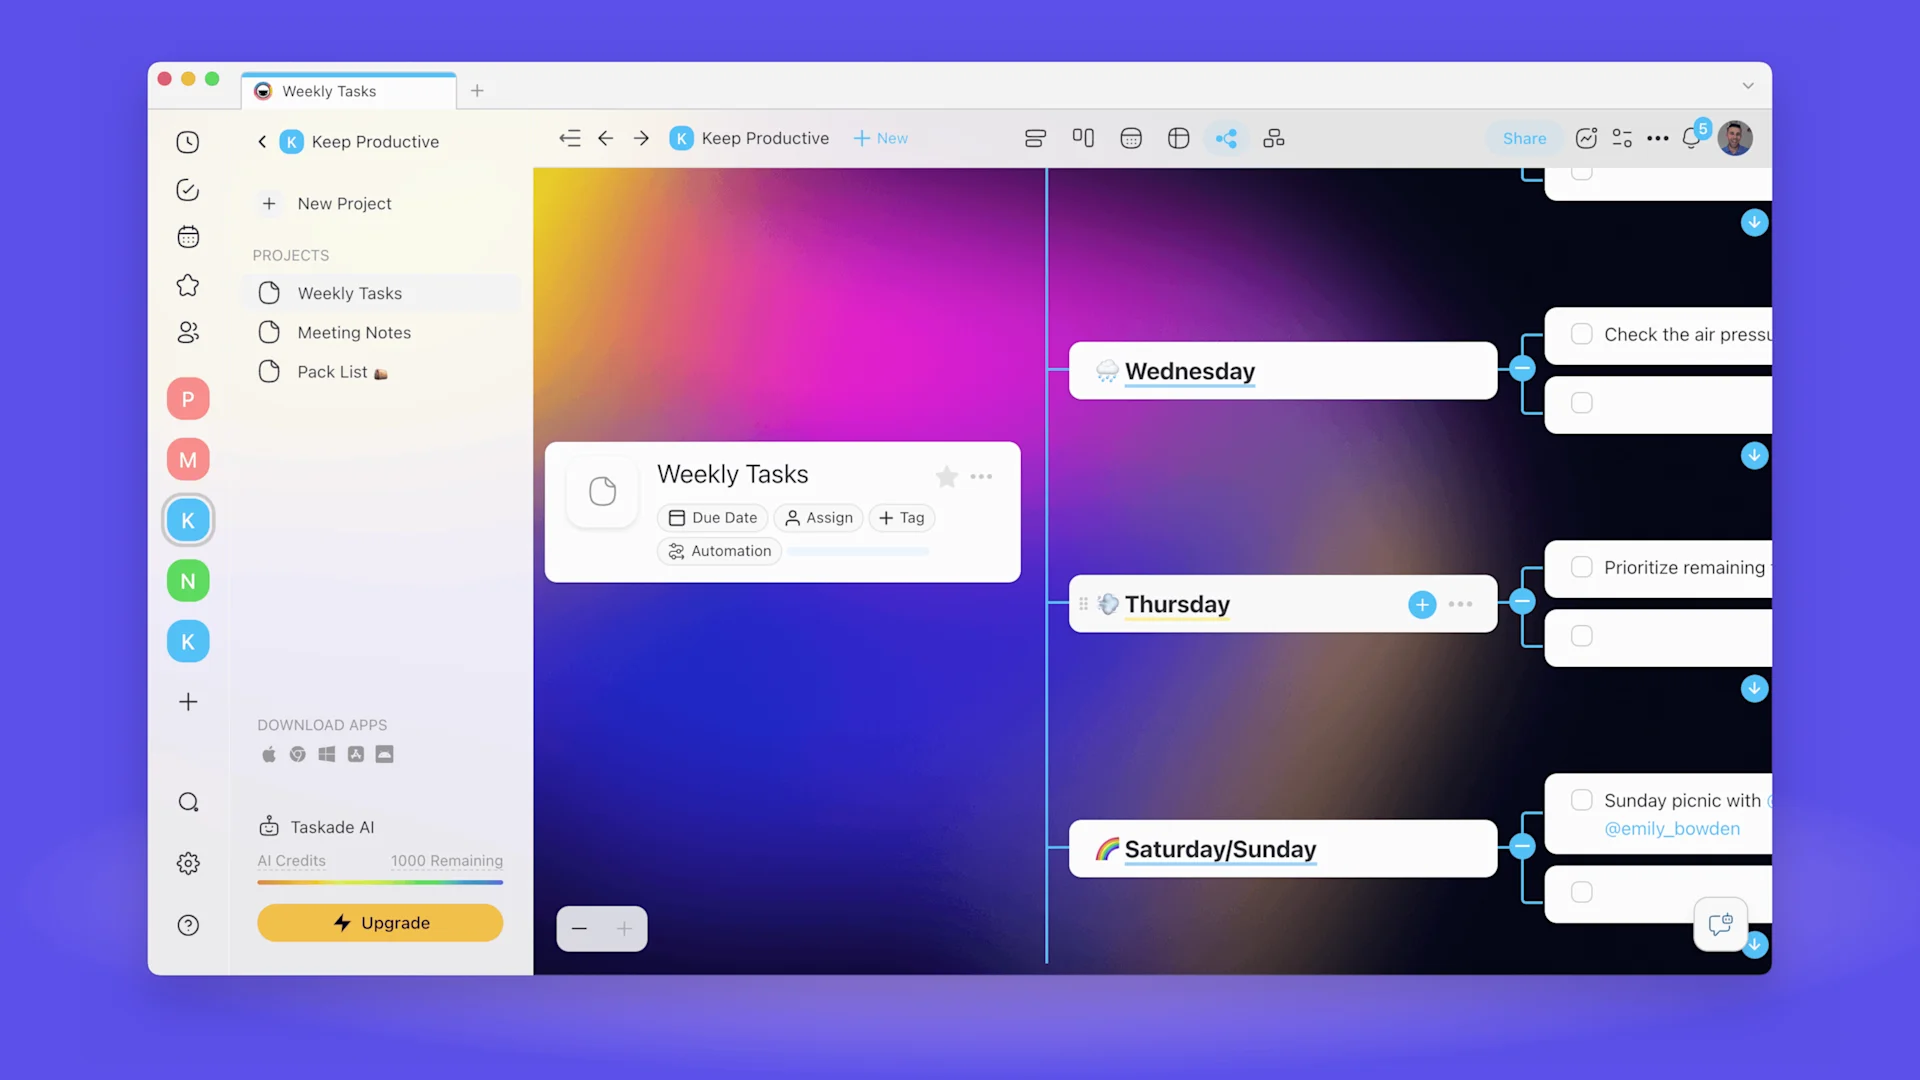
Task: Switch to Org Chart view in the toolbar
Action: click(1273, 138)
